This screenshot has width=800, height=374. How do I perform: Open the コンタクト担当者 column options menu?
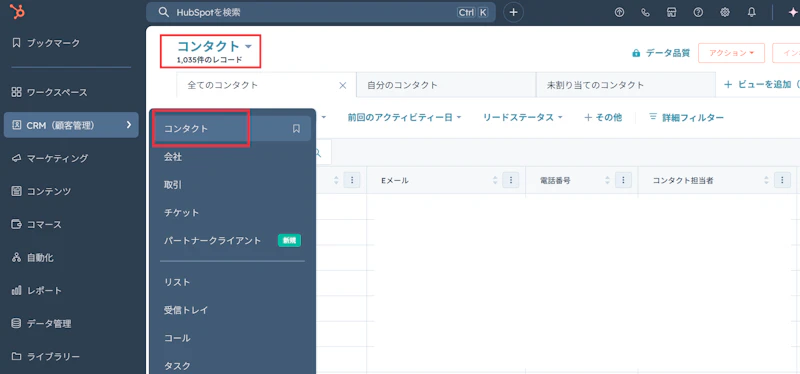coord(782,180)
